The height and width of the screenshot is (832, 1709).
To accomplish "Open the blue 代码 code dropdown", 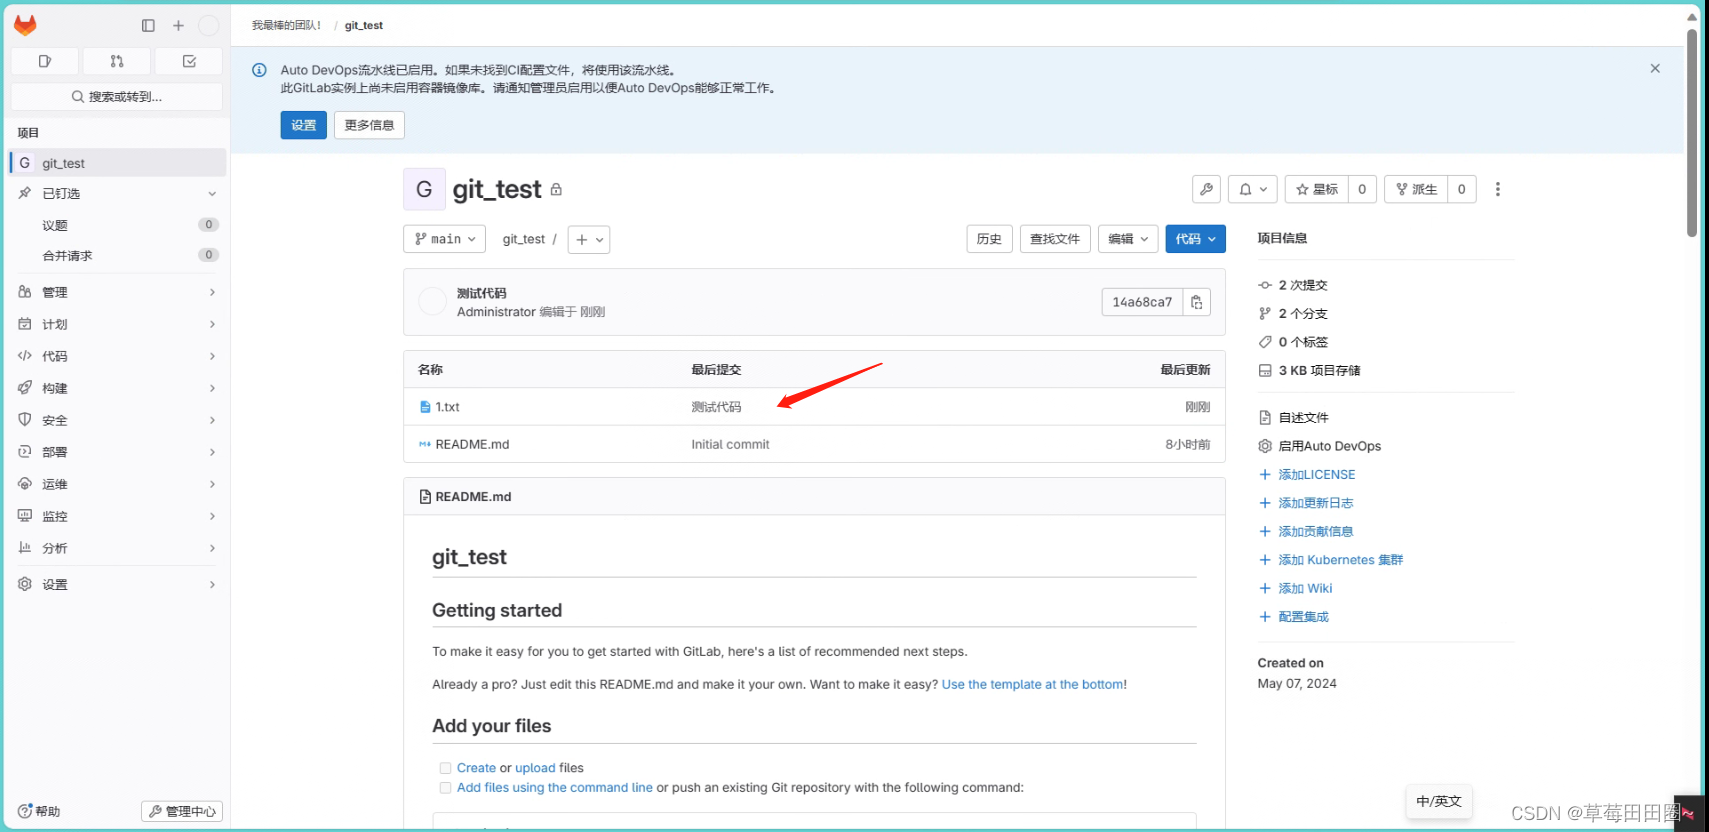I will click(1196, 239).
